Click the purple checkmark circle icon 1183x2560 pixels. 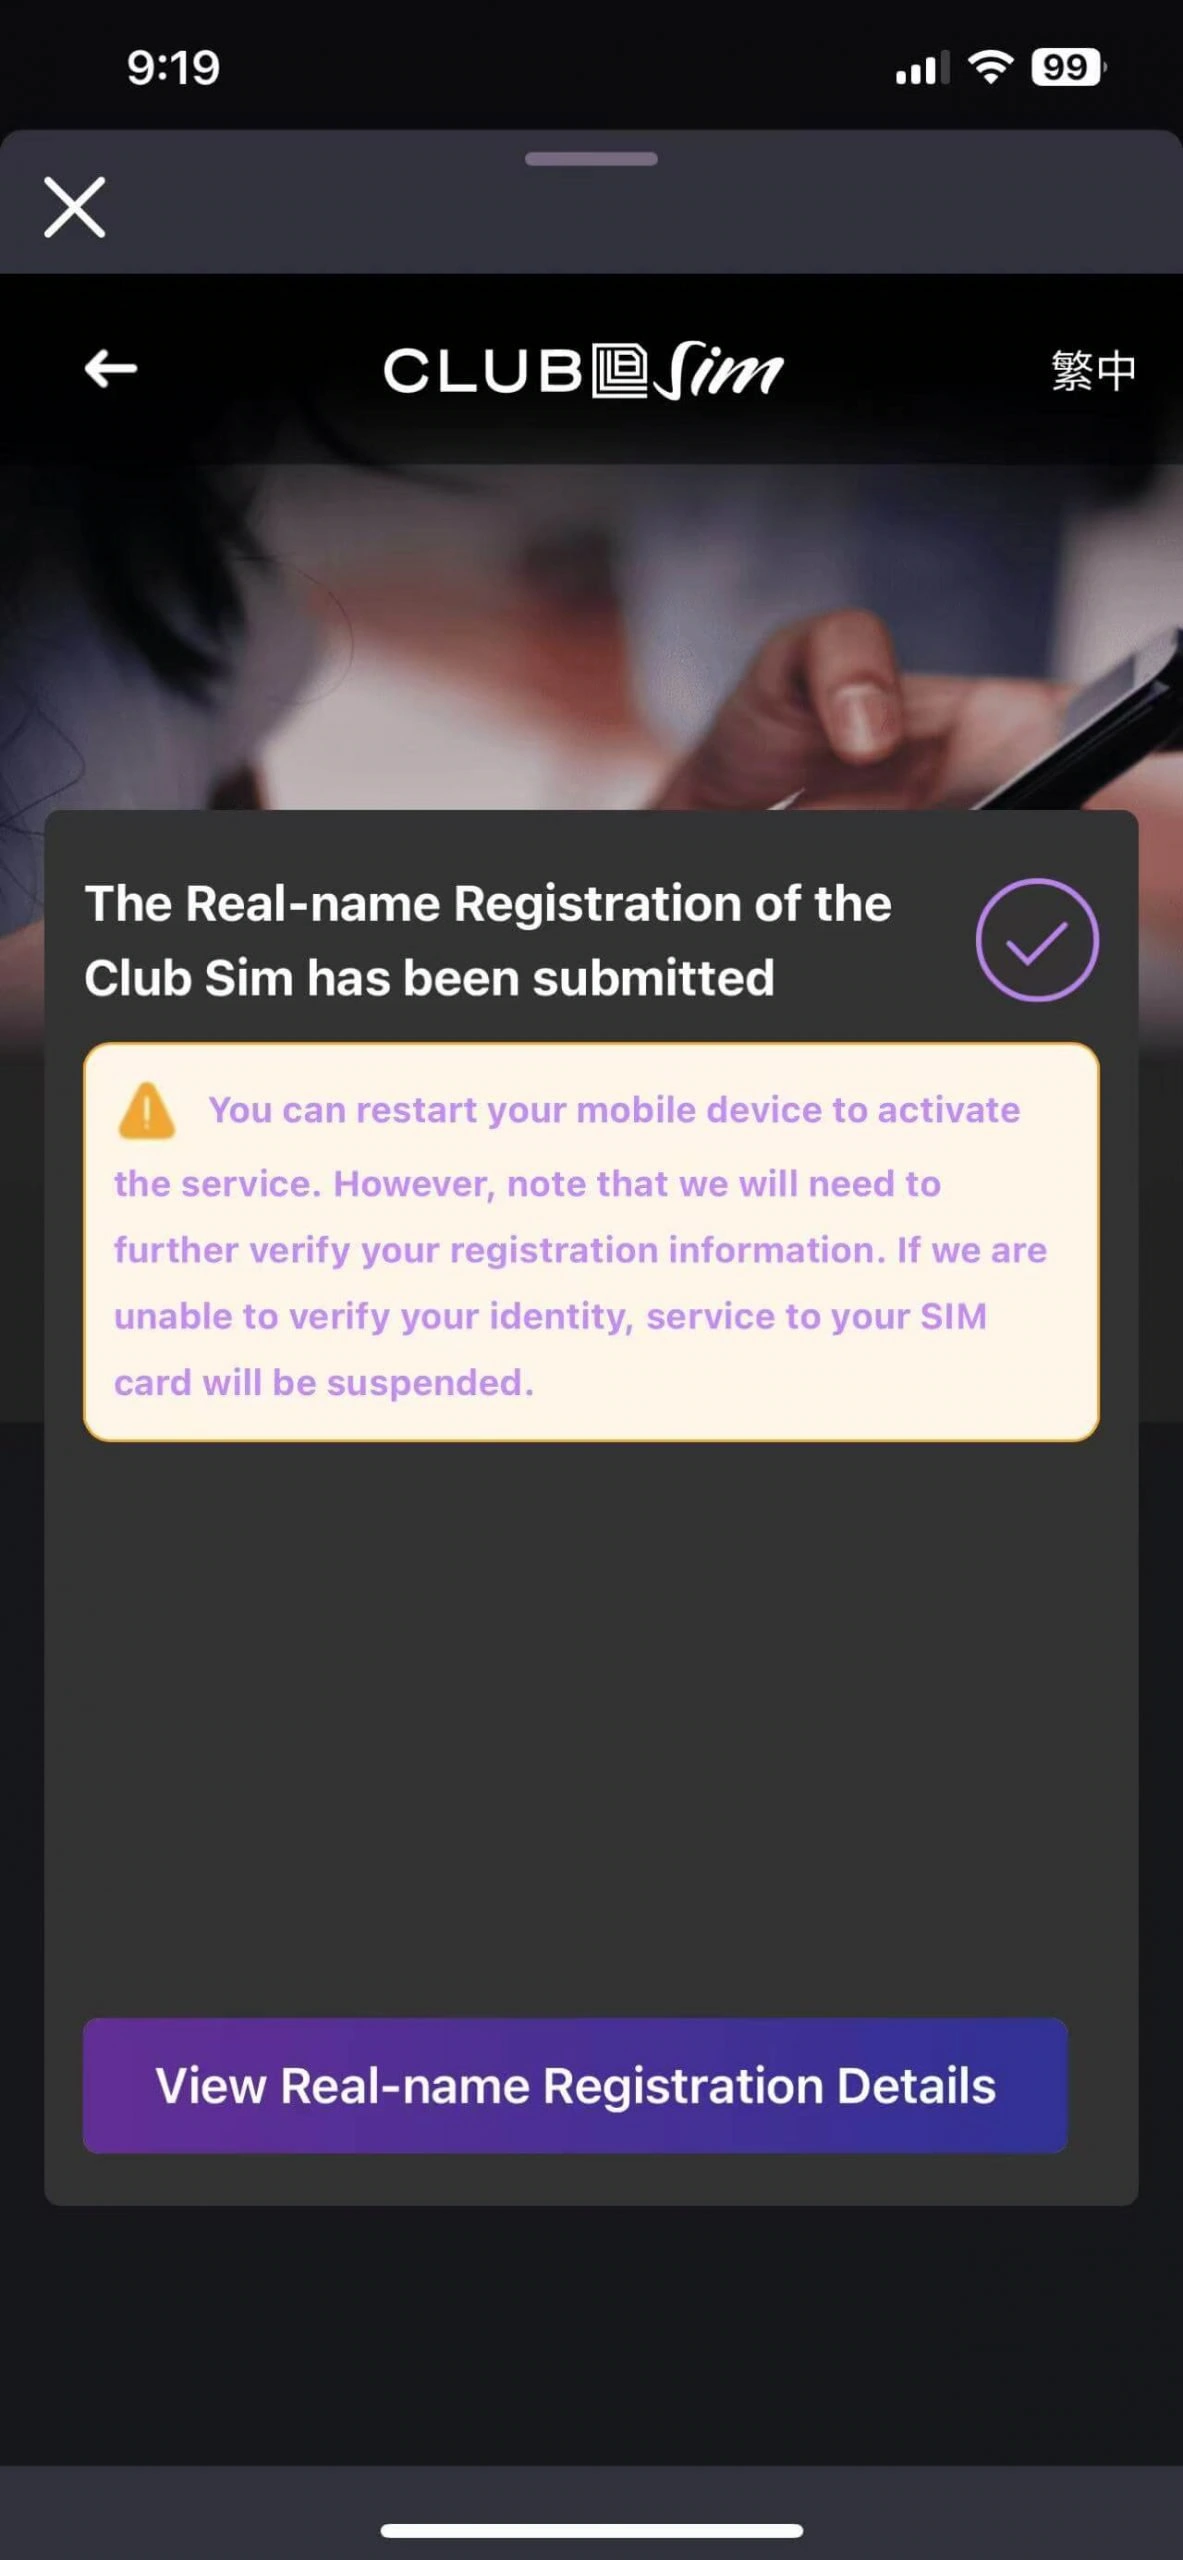click(1037, 940)
